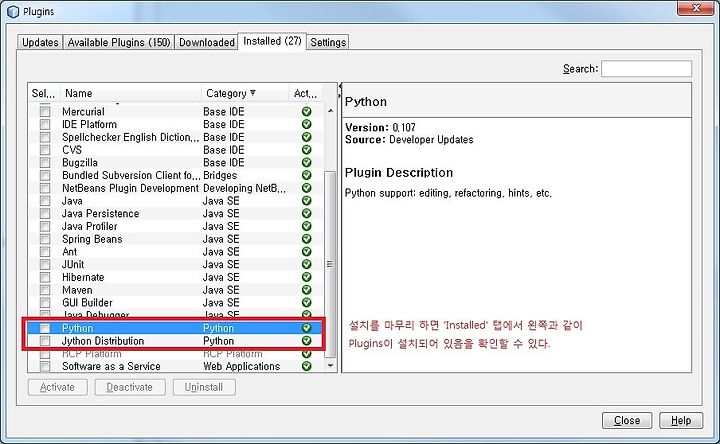The width and height of the screenshot is (720, 444).
Task: Open Help for the Plugins dialog
Action: pos(681,420)
